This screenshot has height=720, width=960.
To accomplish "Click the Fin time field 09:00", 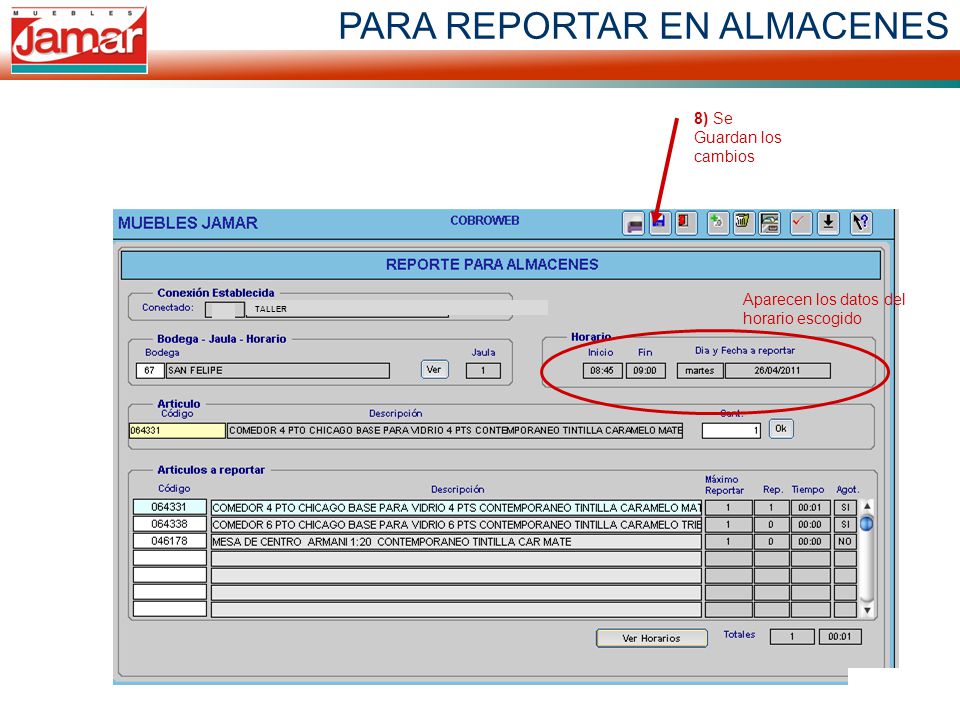I will point(645,370).
